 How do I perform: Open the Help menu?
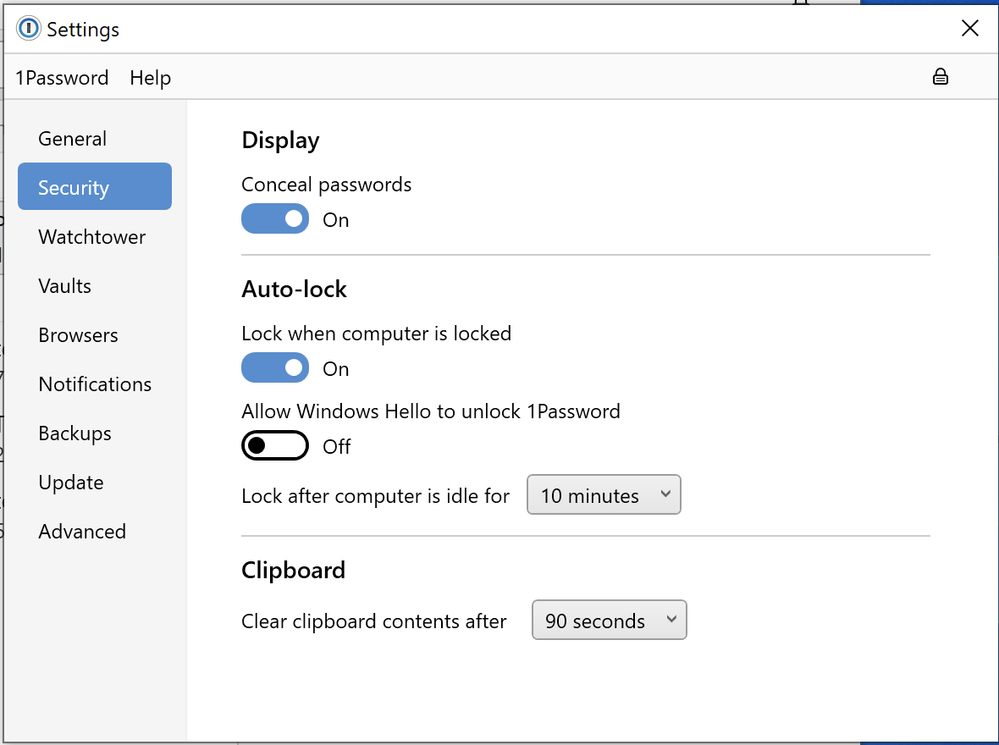coord(150,78)
